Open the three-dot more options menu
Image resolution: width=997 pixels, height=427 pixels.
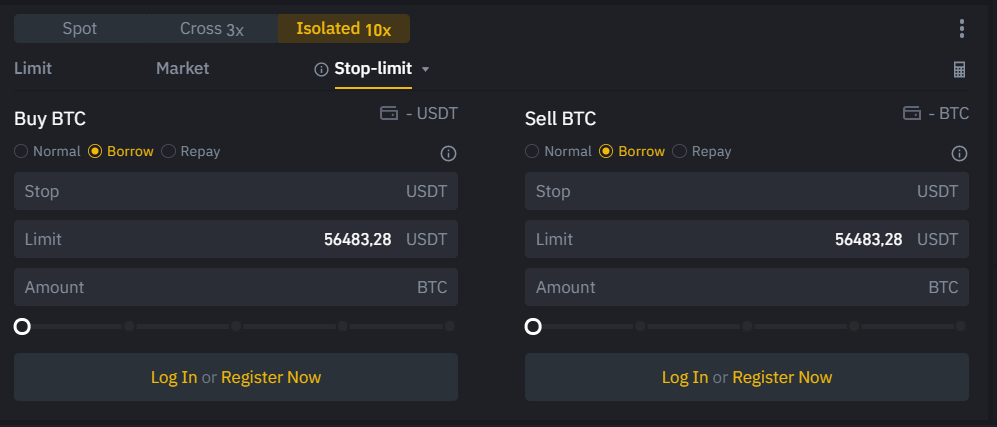point(962,29)
